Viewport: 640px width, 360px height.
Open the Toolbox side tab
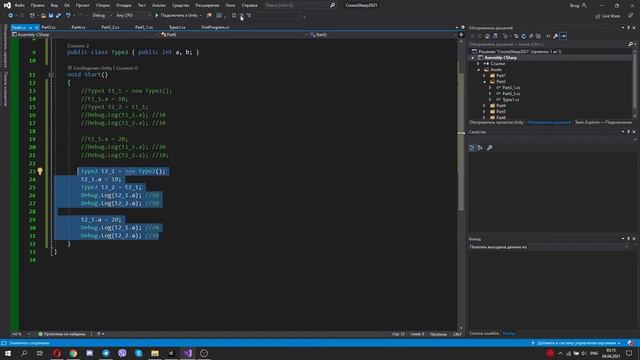coord(5,89)
